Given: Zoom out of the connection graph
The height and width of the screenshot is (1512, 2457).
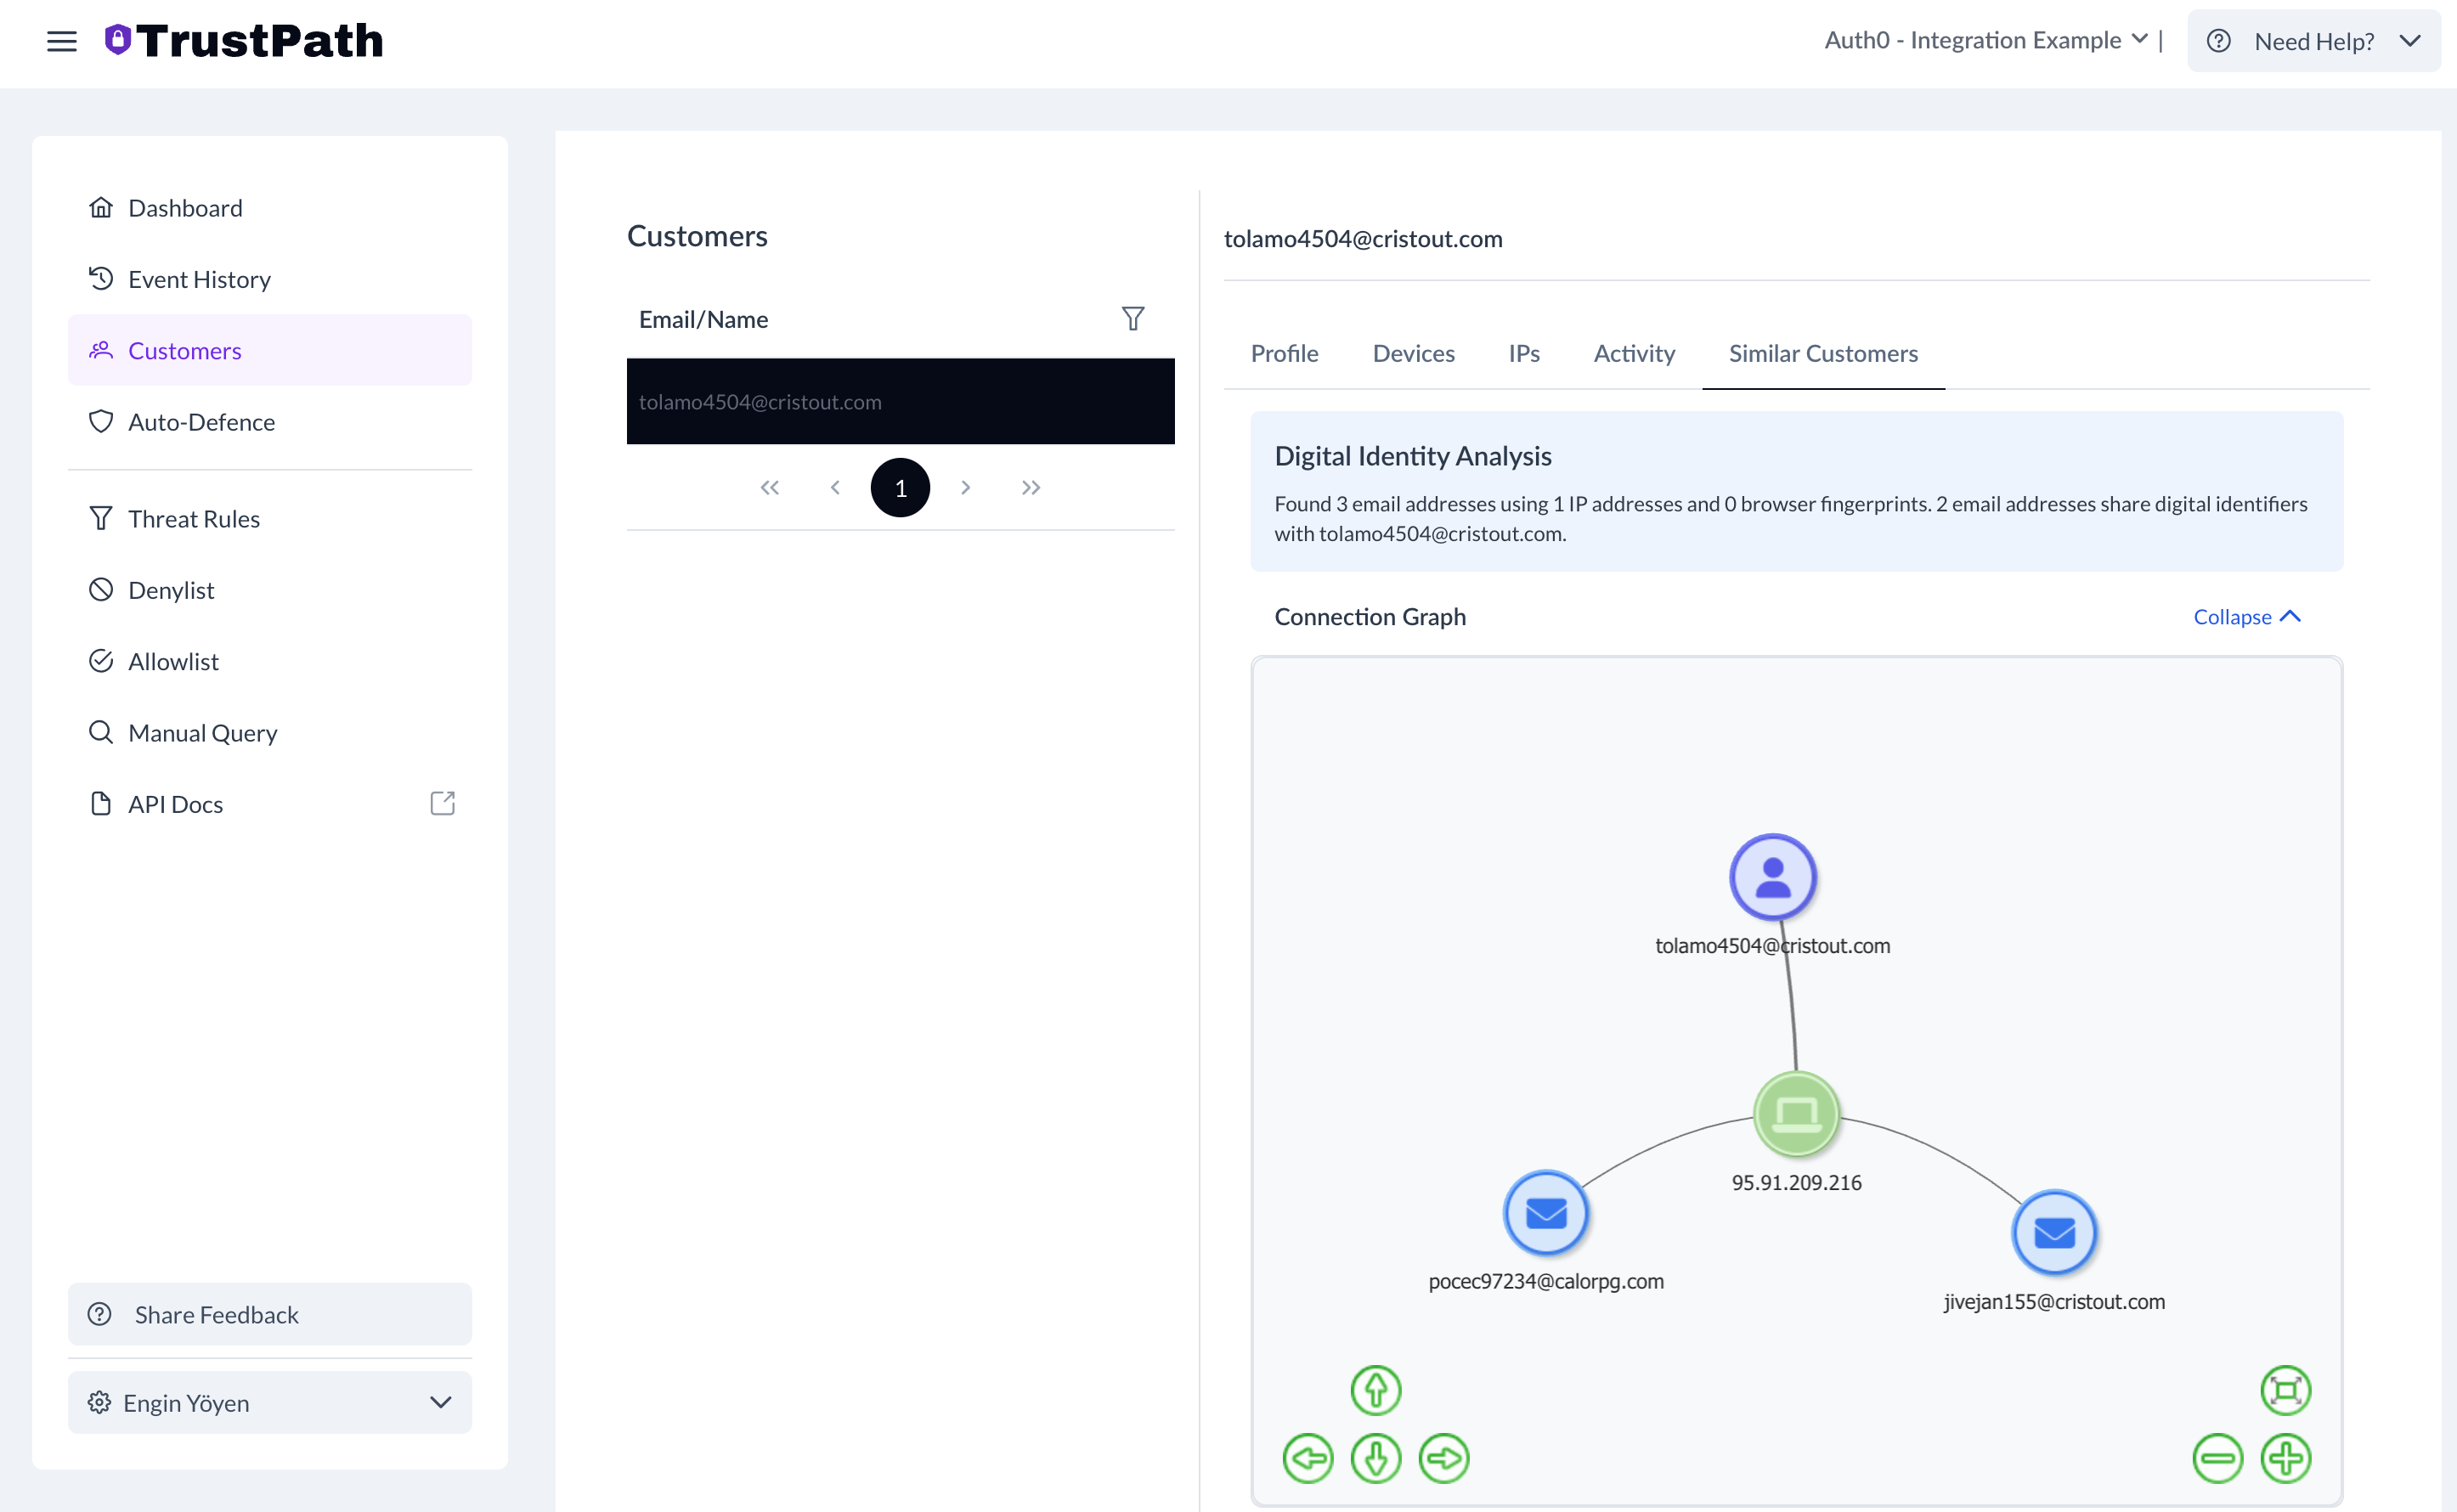Looking at the screenshot, I should (2218, 1458).
